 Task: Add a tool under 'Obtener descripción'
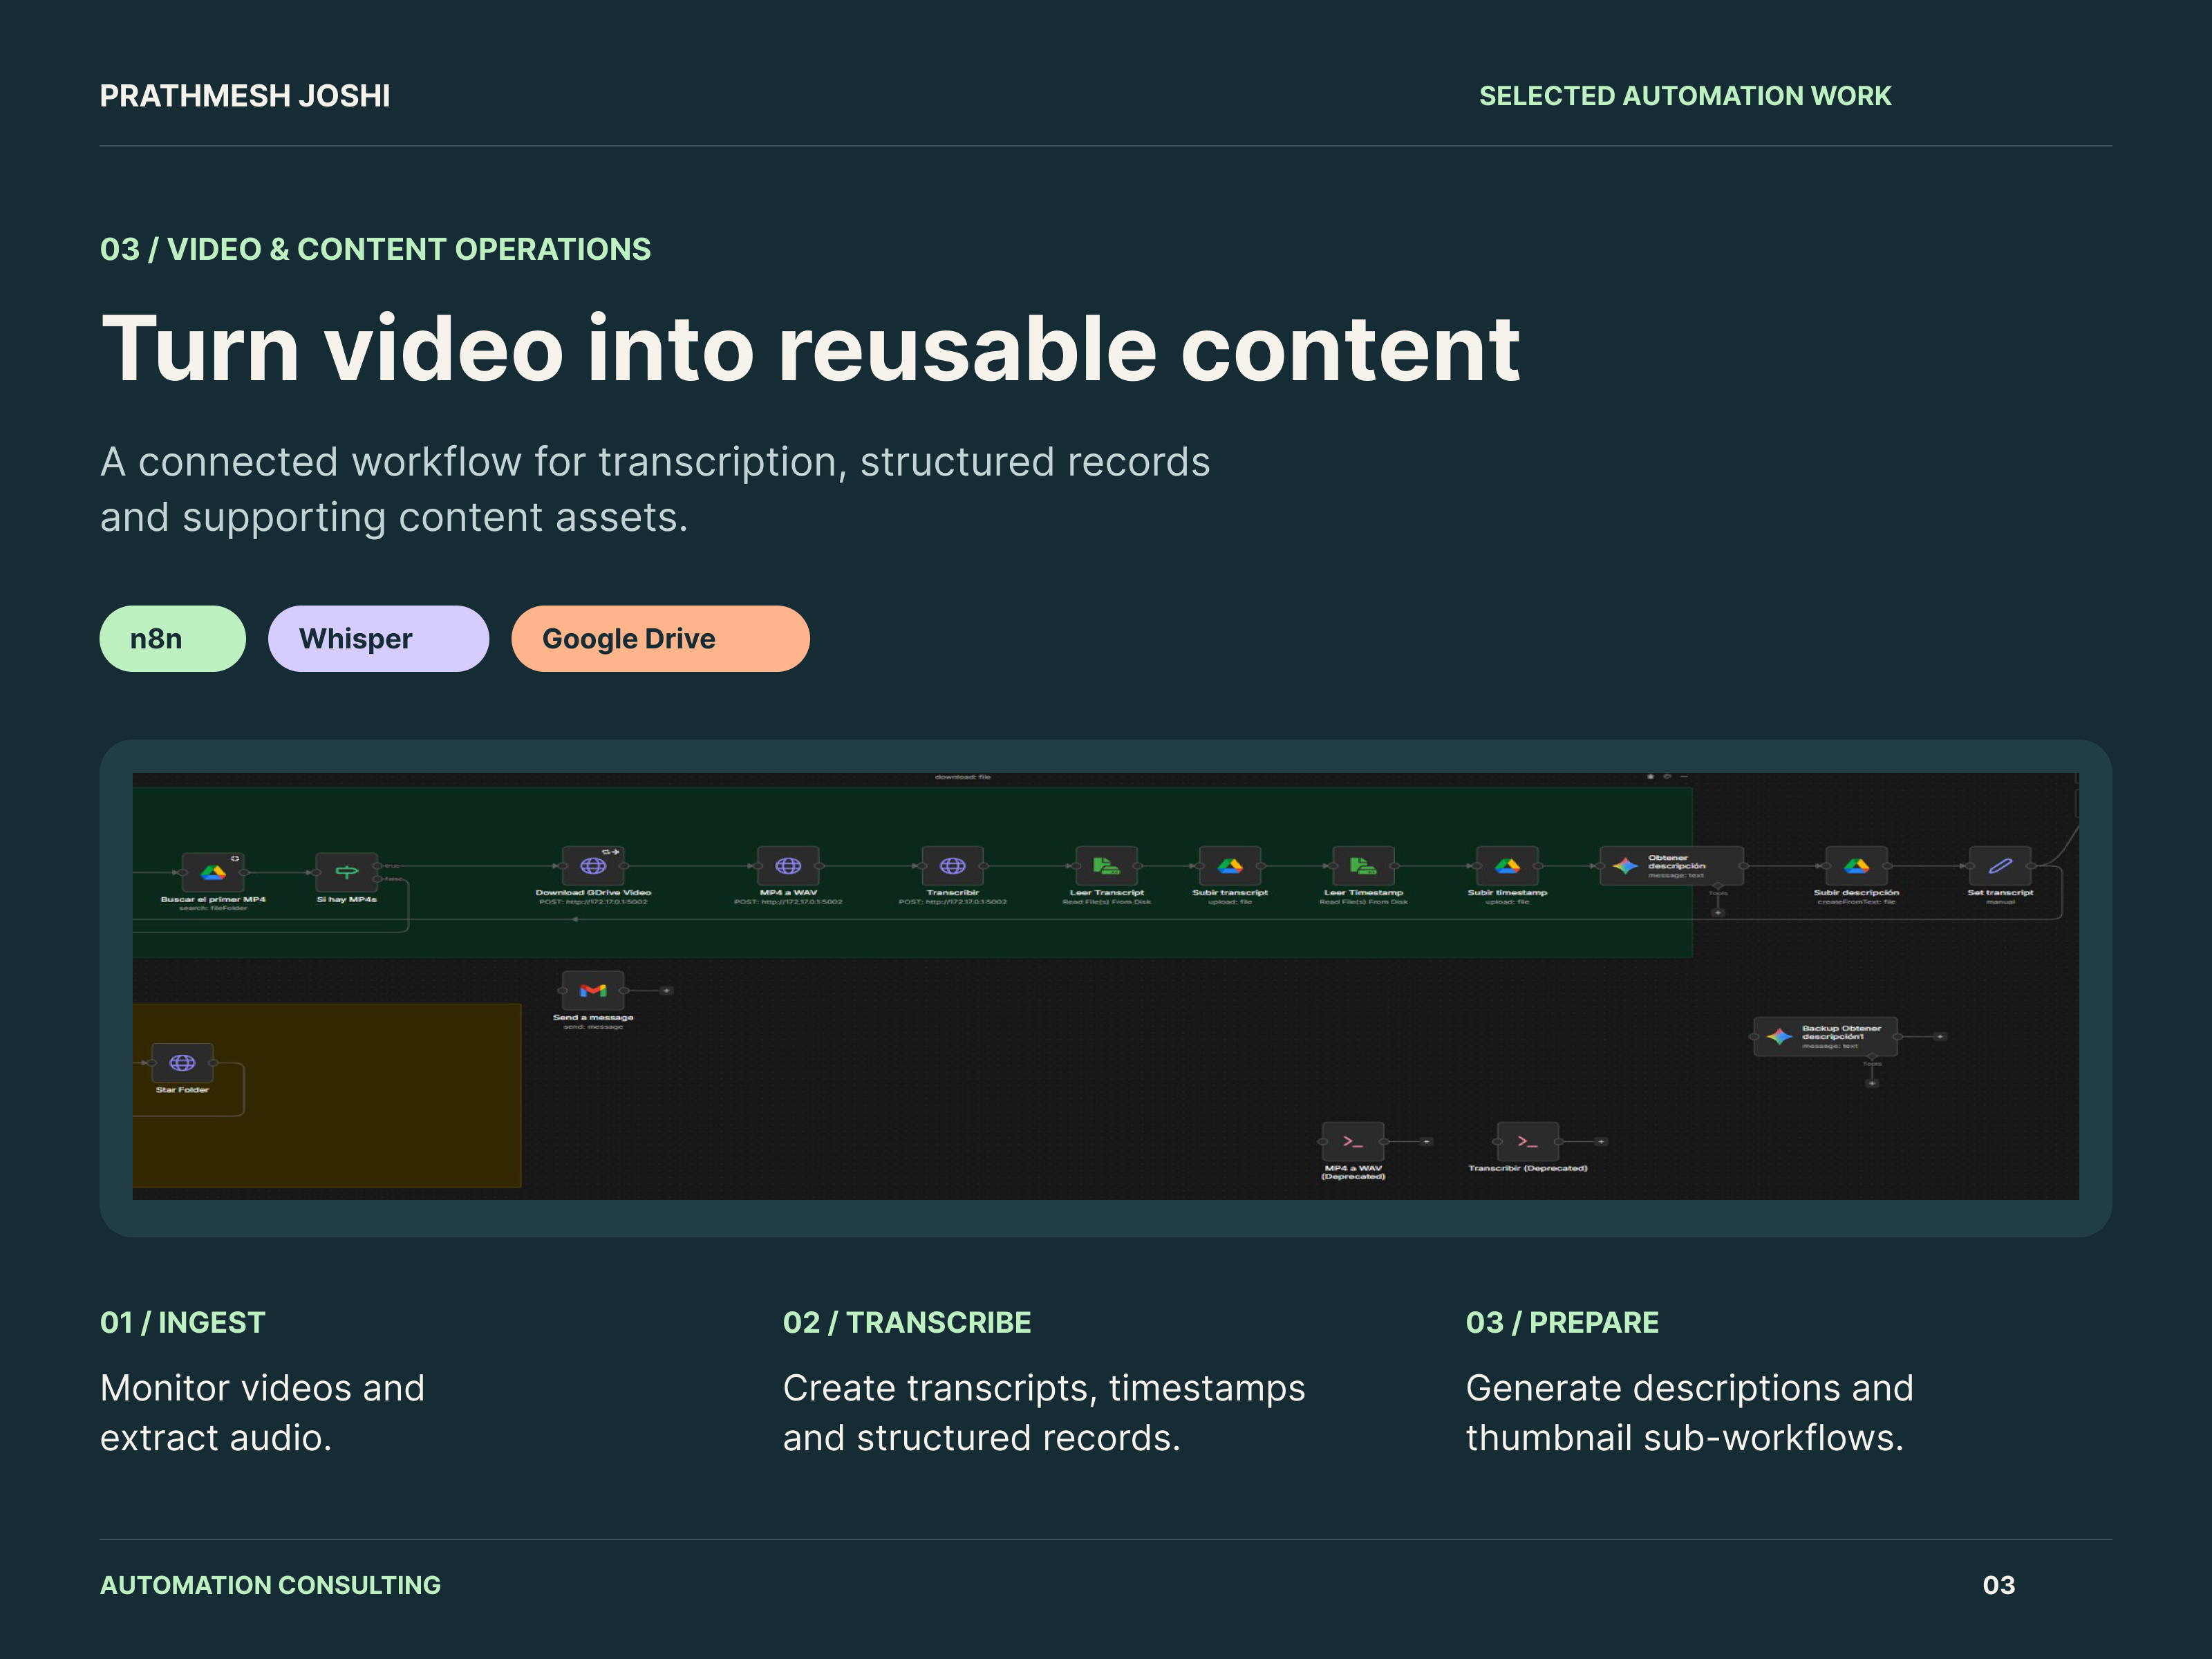(x=1718, y=912)
